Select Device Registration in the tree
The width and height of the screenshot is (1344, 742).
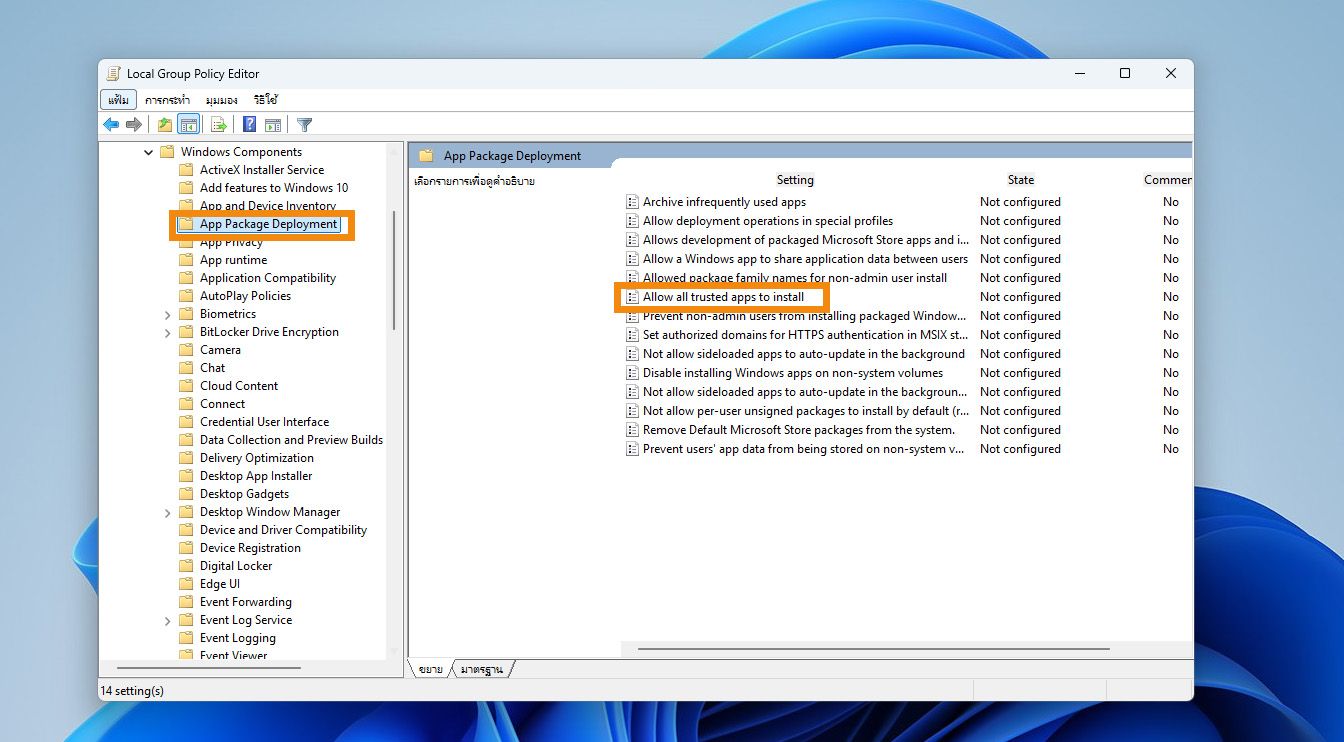(x=250, y=548)
